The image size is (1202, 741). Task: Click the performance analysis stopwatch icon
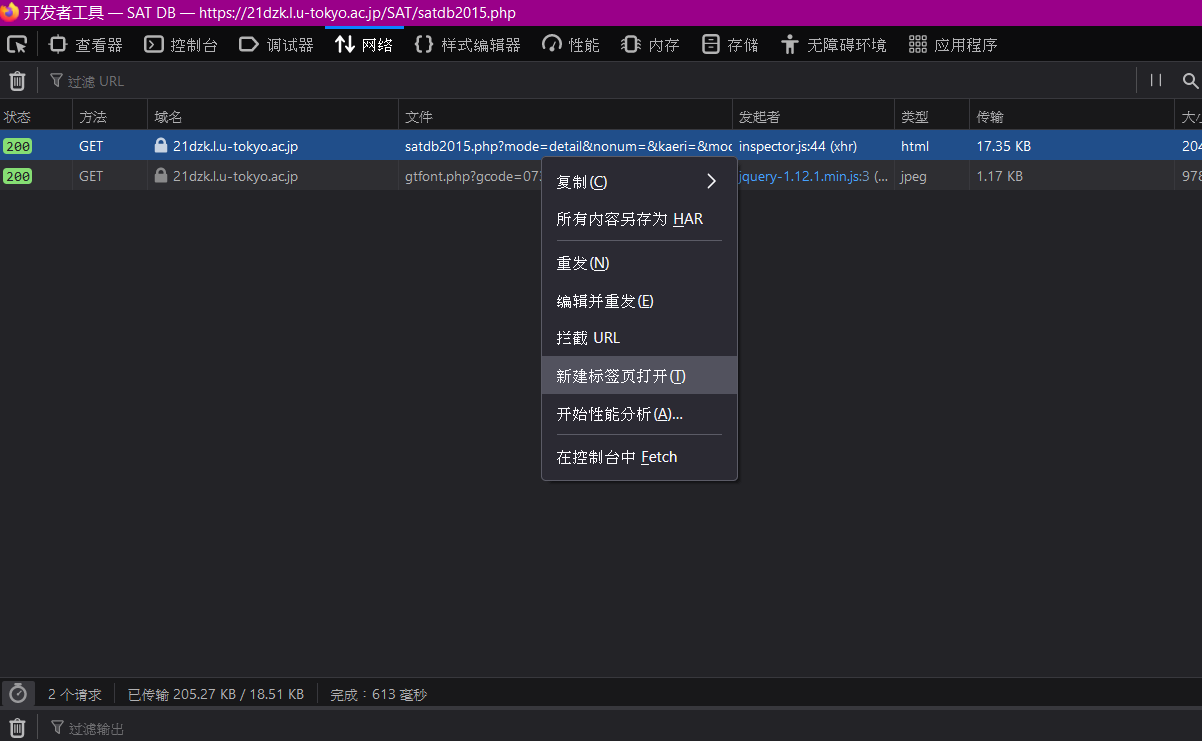[x=18, y=693]
